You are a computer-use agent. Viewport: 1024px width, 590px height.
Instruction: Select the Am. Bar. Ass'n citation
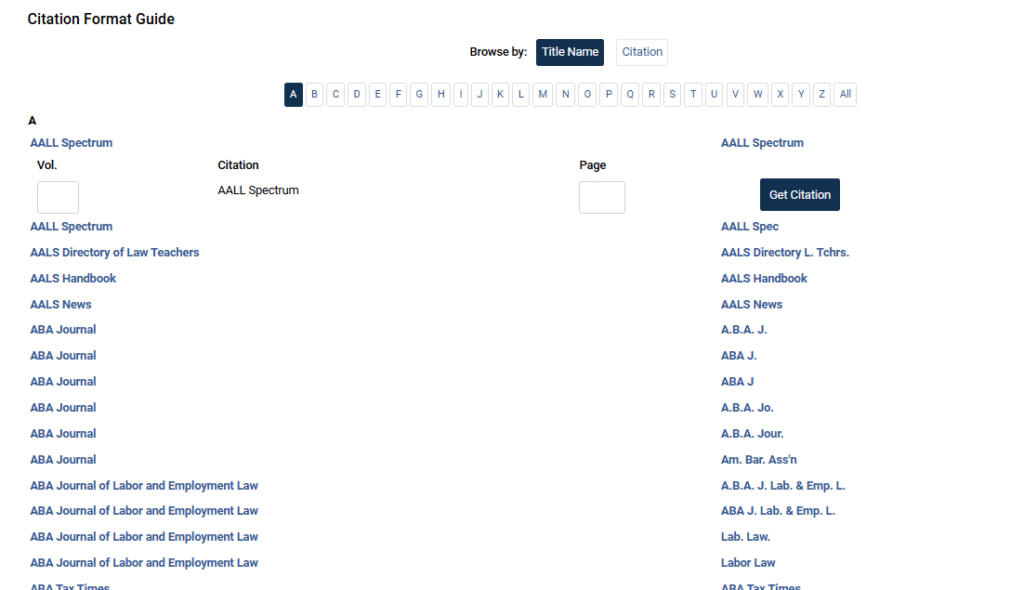(758, 460)
